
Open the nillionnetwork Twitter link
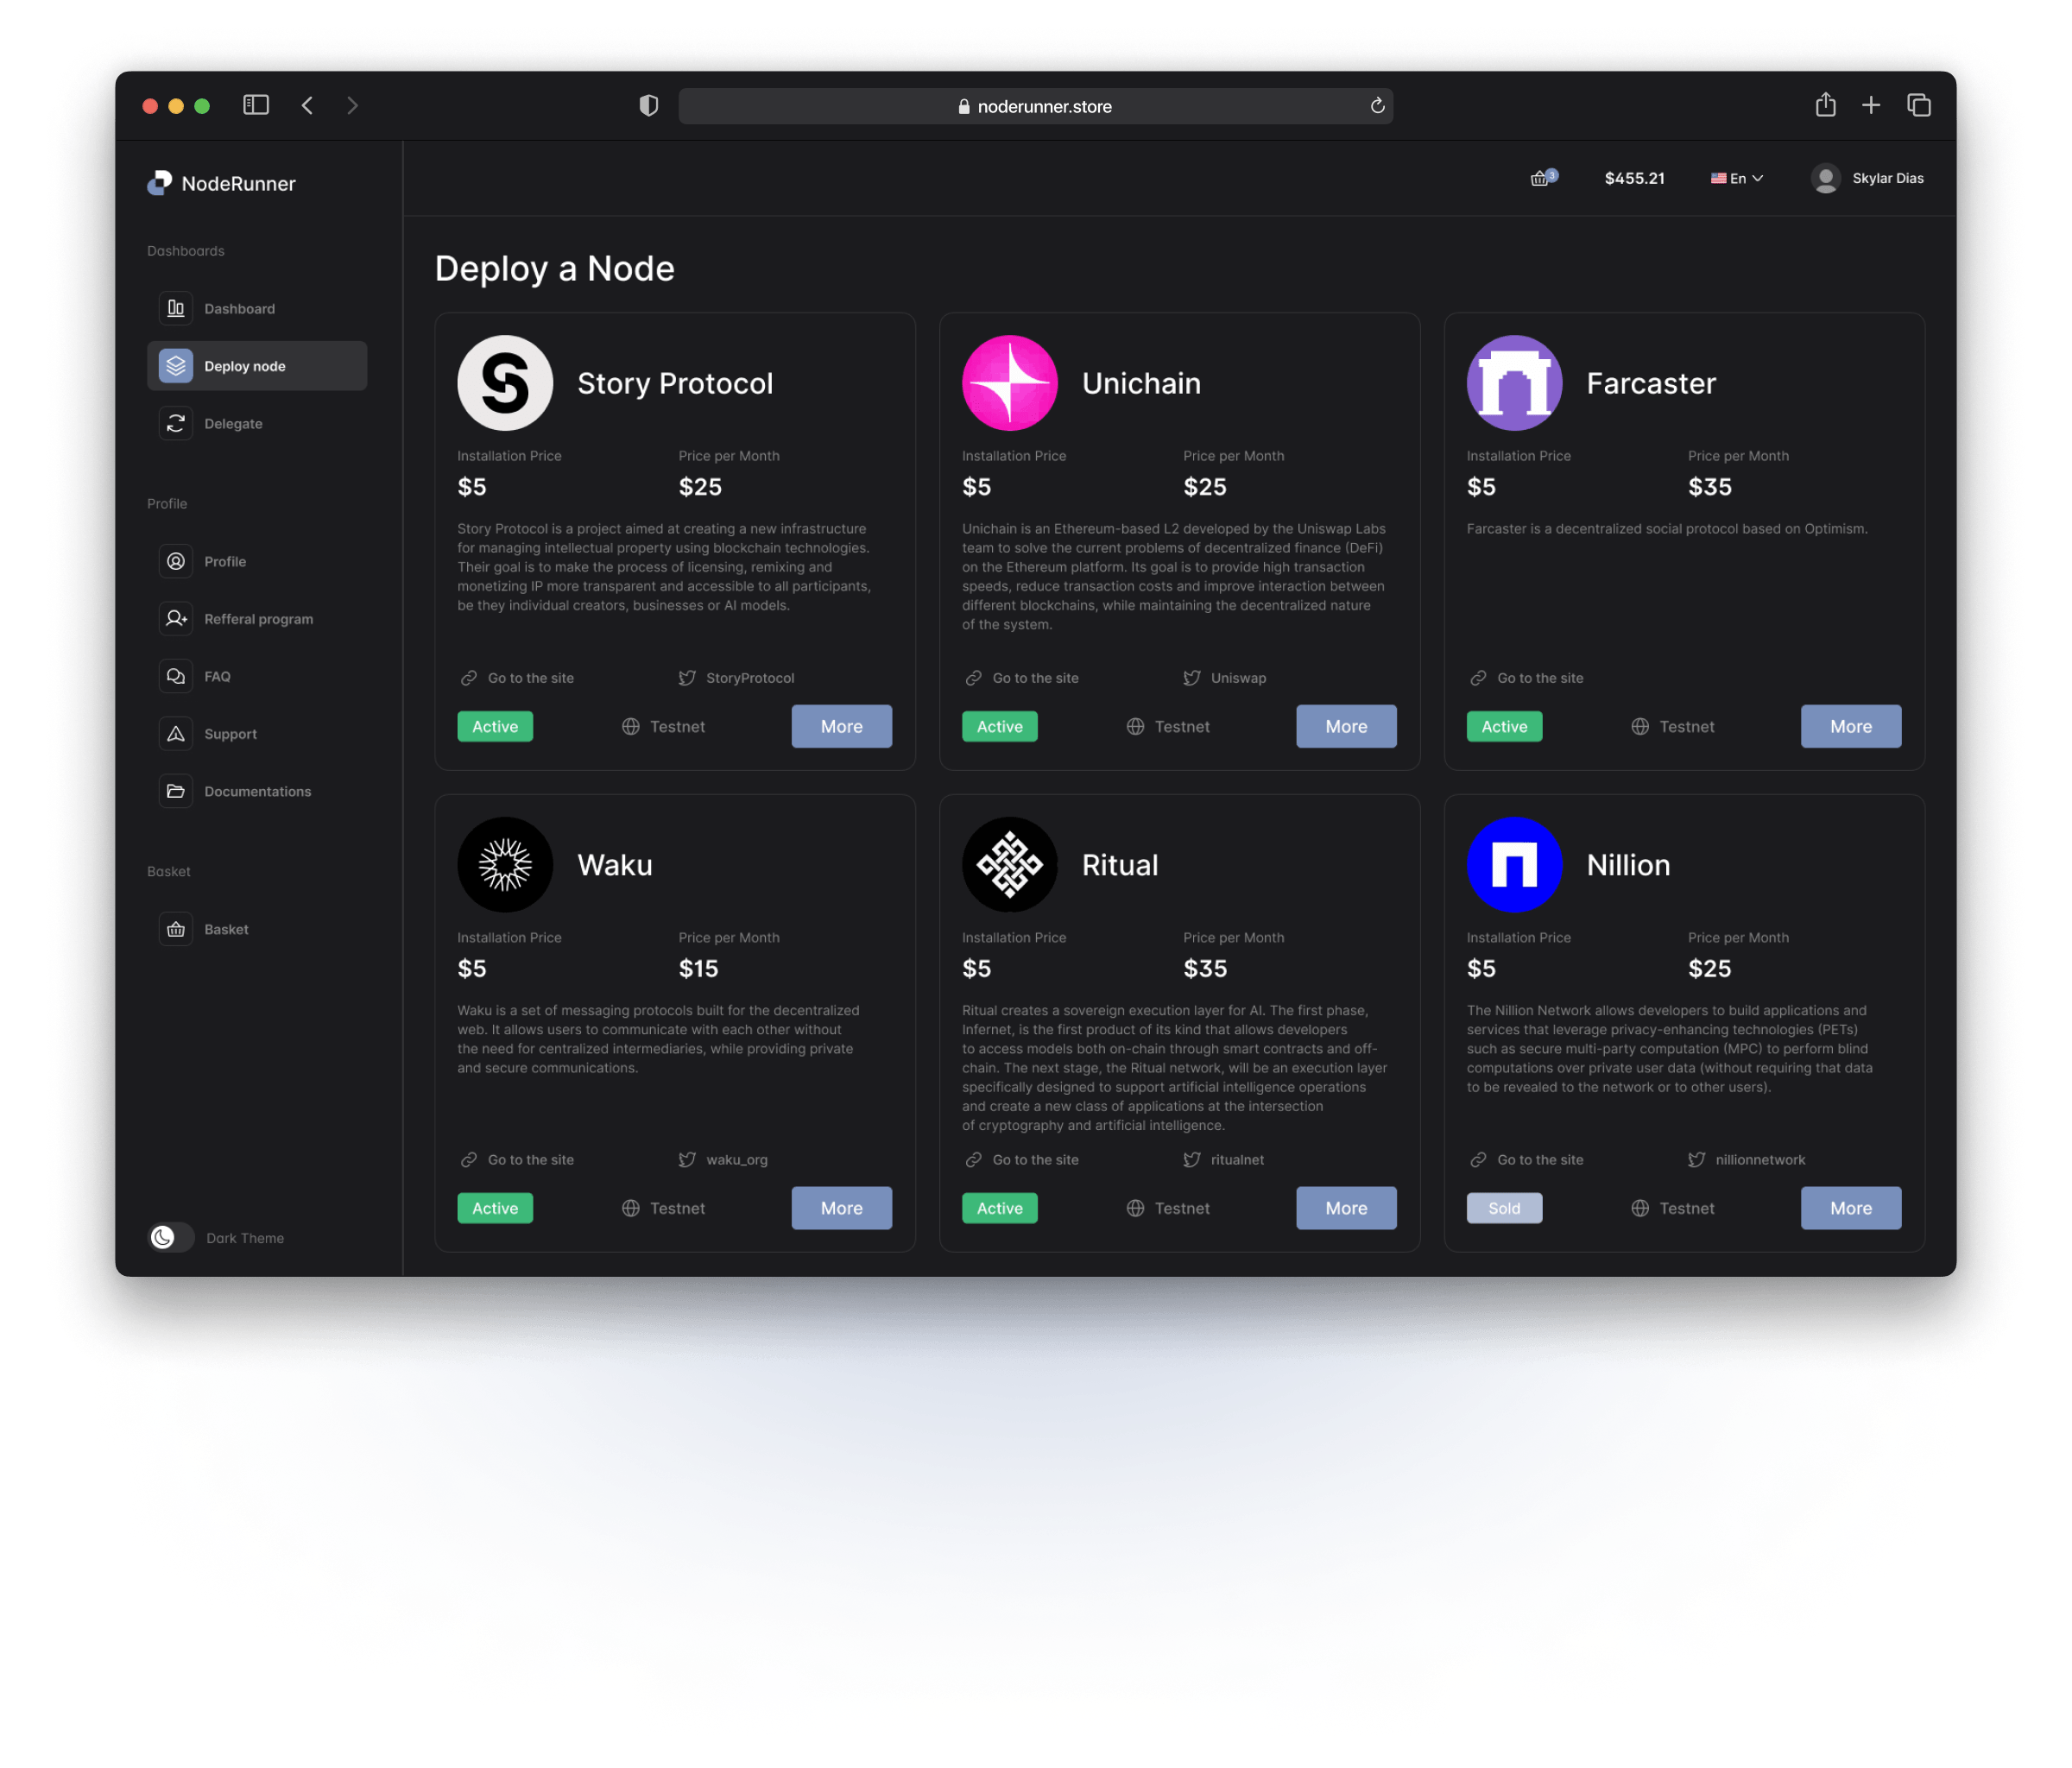coord(1747,1160)
